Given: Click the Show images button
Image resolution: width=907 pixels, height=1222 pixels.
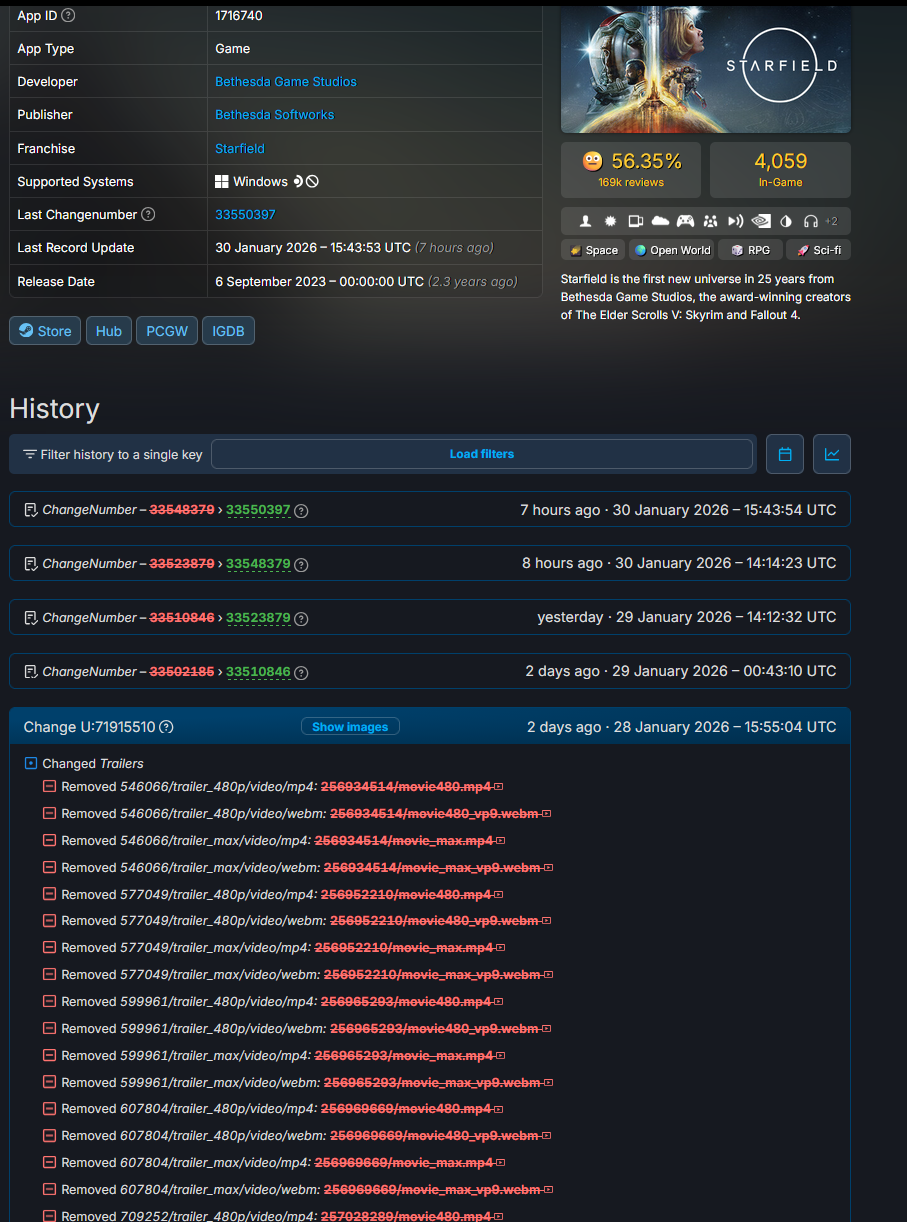Looking at the screenshot, I should [x=350, y=727].
